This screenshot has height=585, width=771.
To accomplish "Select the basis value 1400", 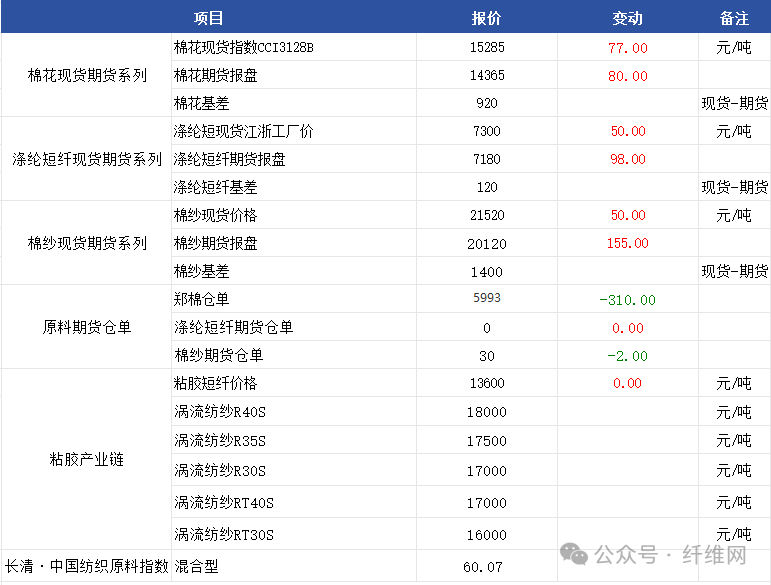I will tap(487, 272).
